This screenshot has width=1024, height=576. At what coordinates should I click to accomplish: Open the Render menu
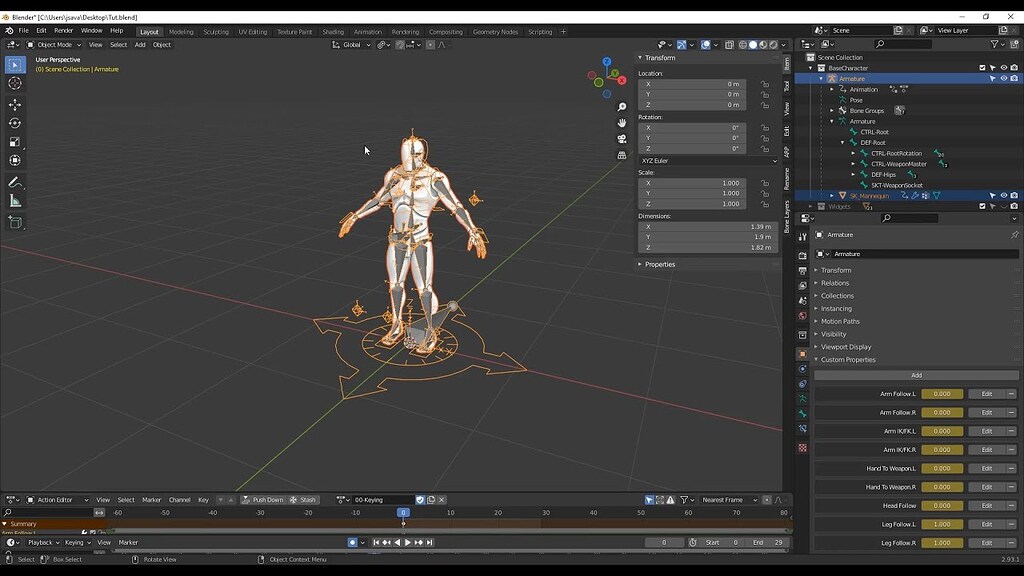pyautogui.click(x=63, y=31)
